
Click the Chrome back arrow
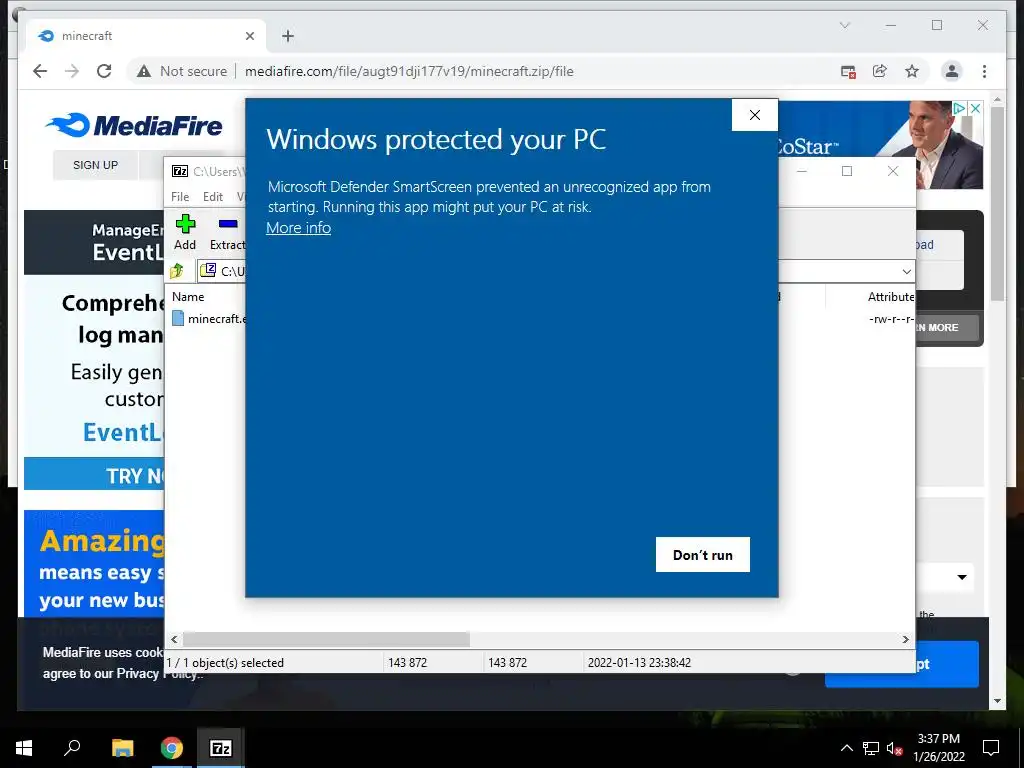[40, 71]
